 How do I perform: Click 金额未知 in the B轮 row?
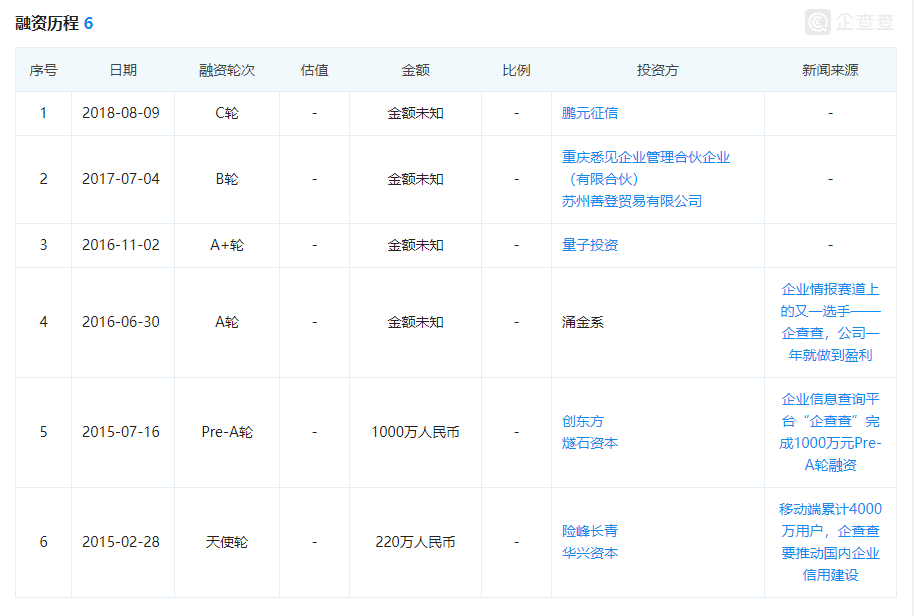click(x=415, y=179)
